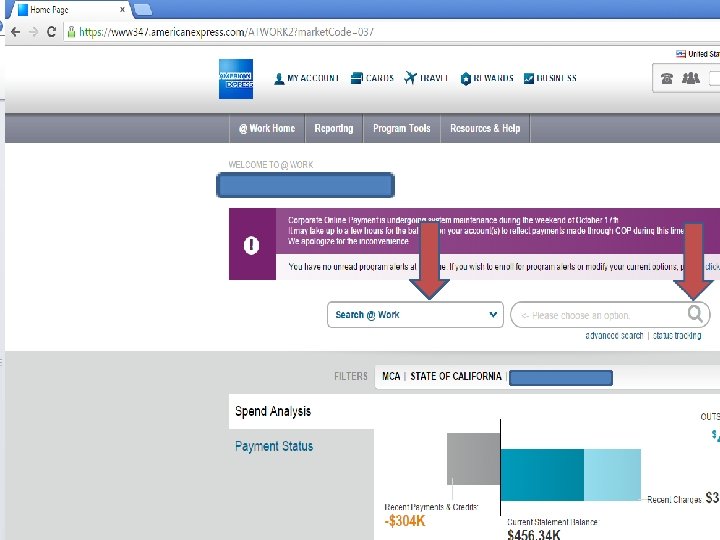Click the alert exclamation icon
Viewport: 720px width, 540px height.
252,245
